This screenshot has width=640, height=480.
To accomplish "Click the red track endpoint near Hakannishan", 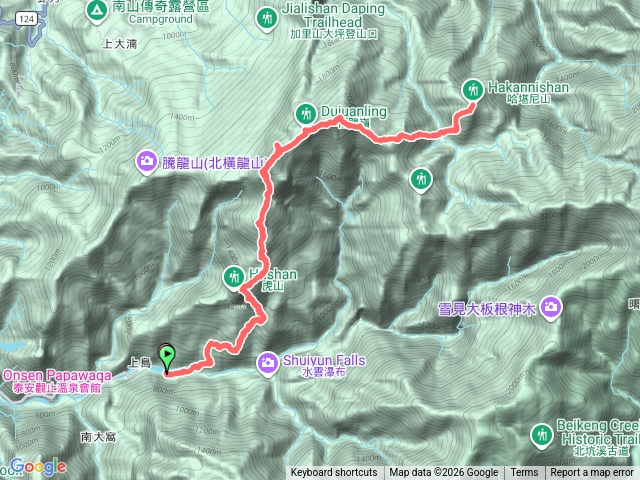I will click(473, 104).
